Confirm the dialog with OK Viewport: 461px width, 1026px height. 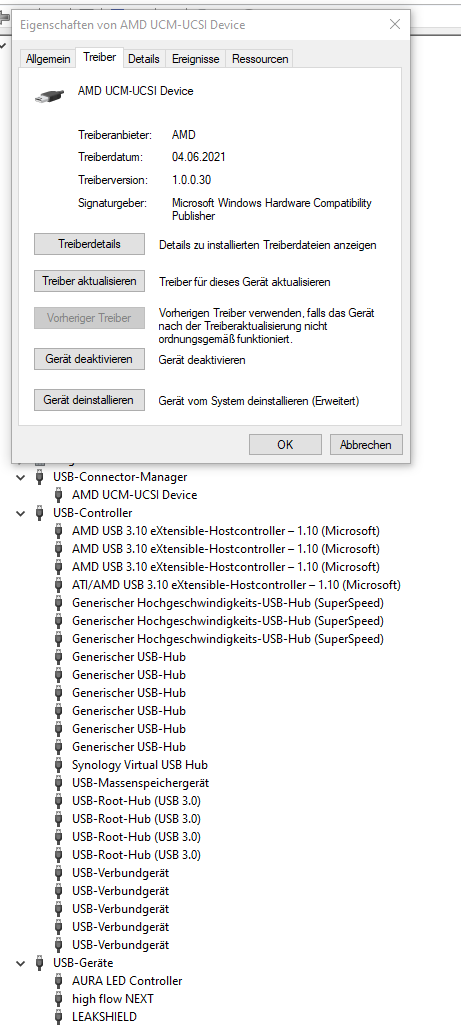pos(285,444)
